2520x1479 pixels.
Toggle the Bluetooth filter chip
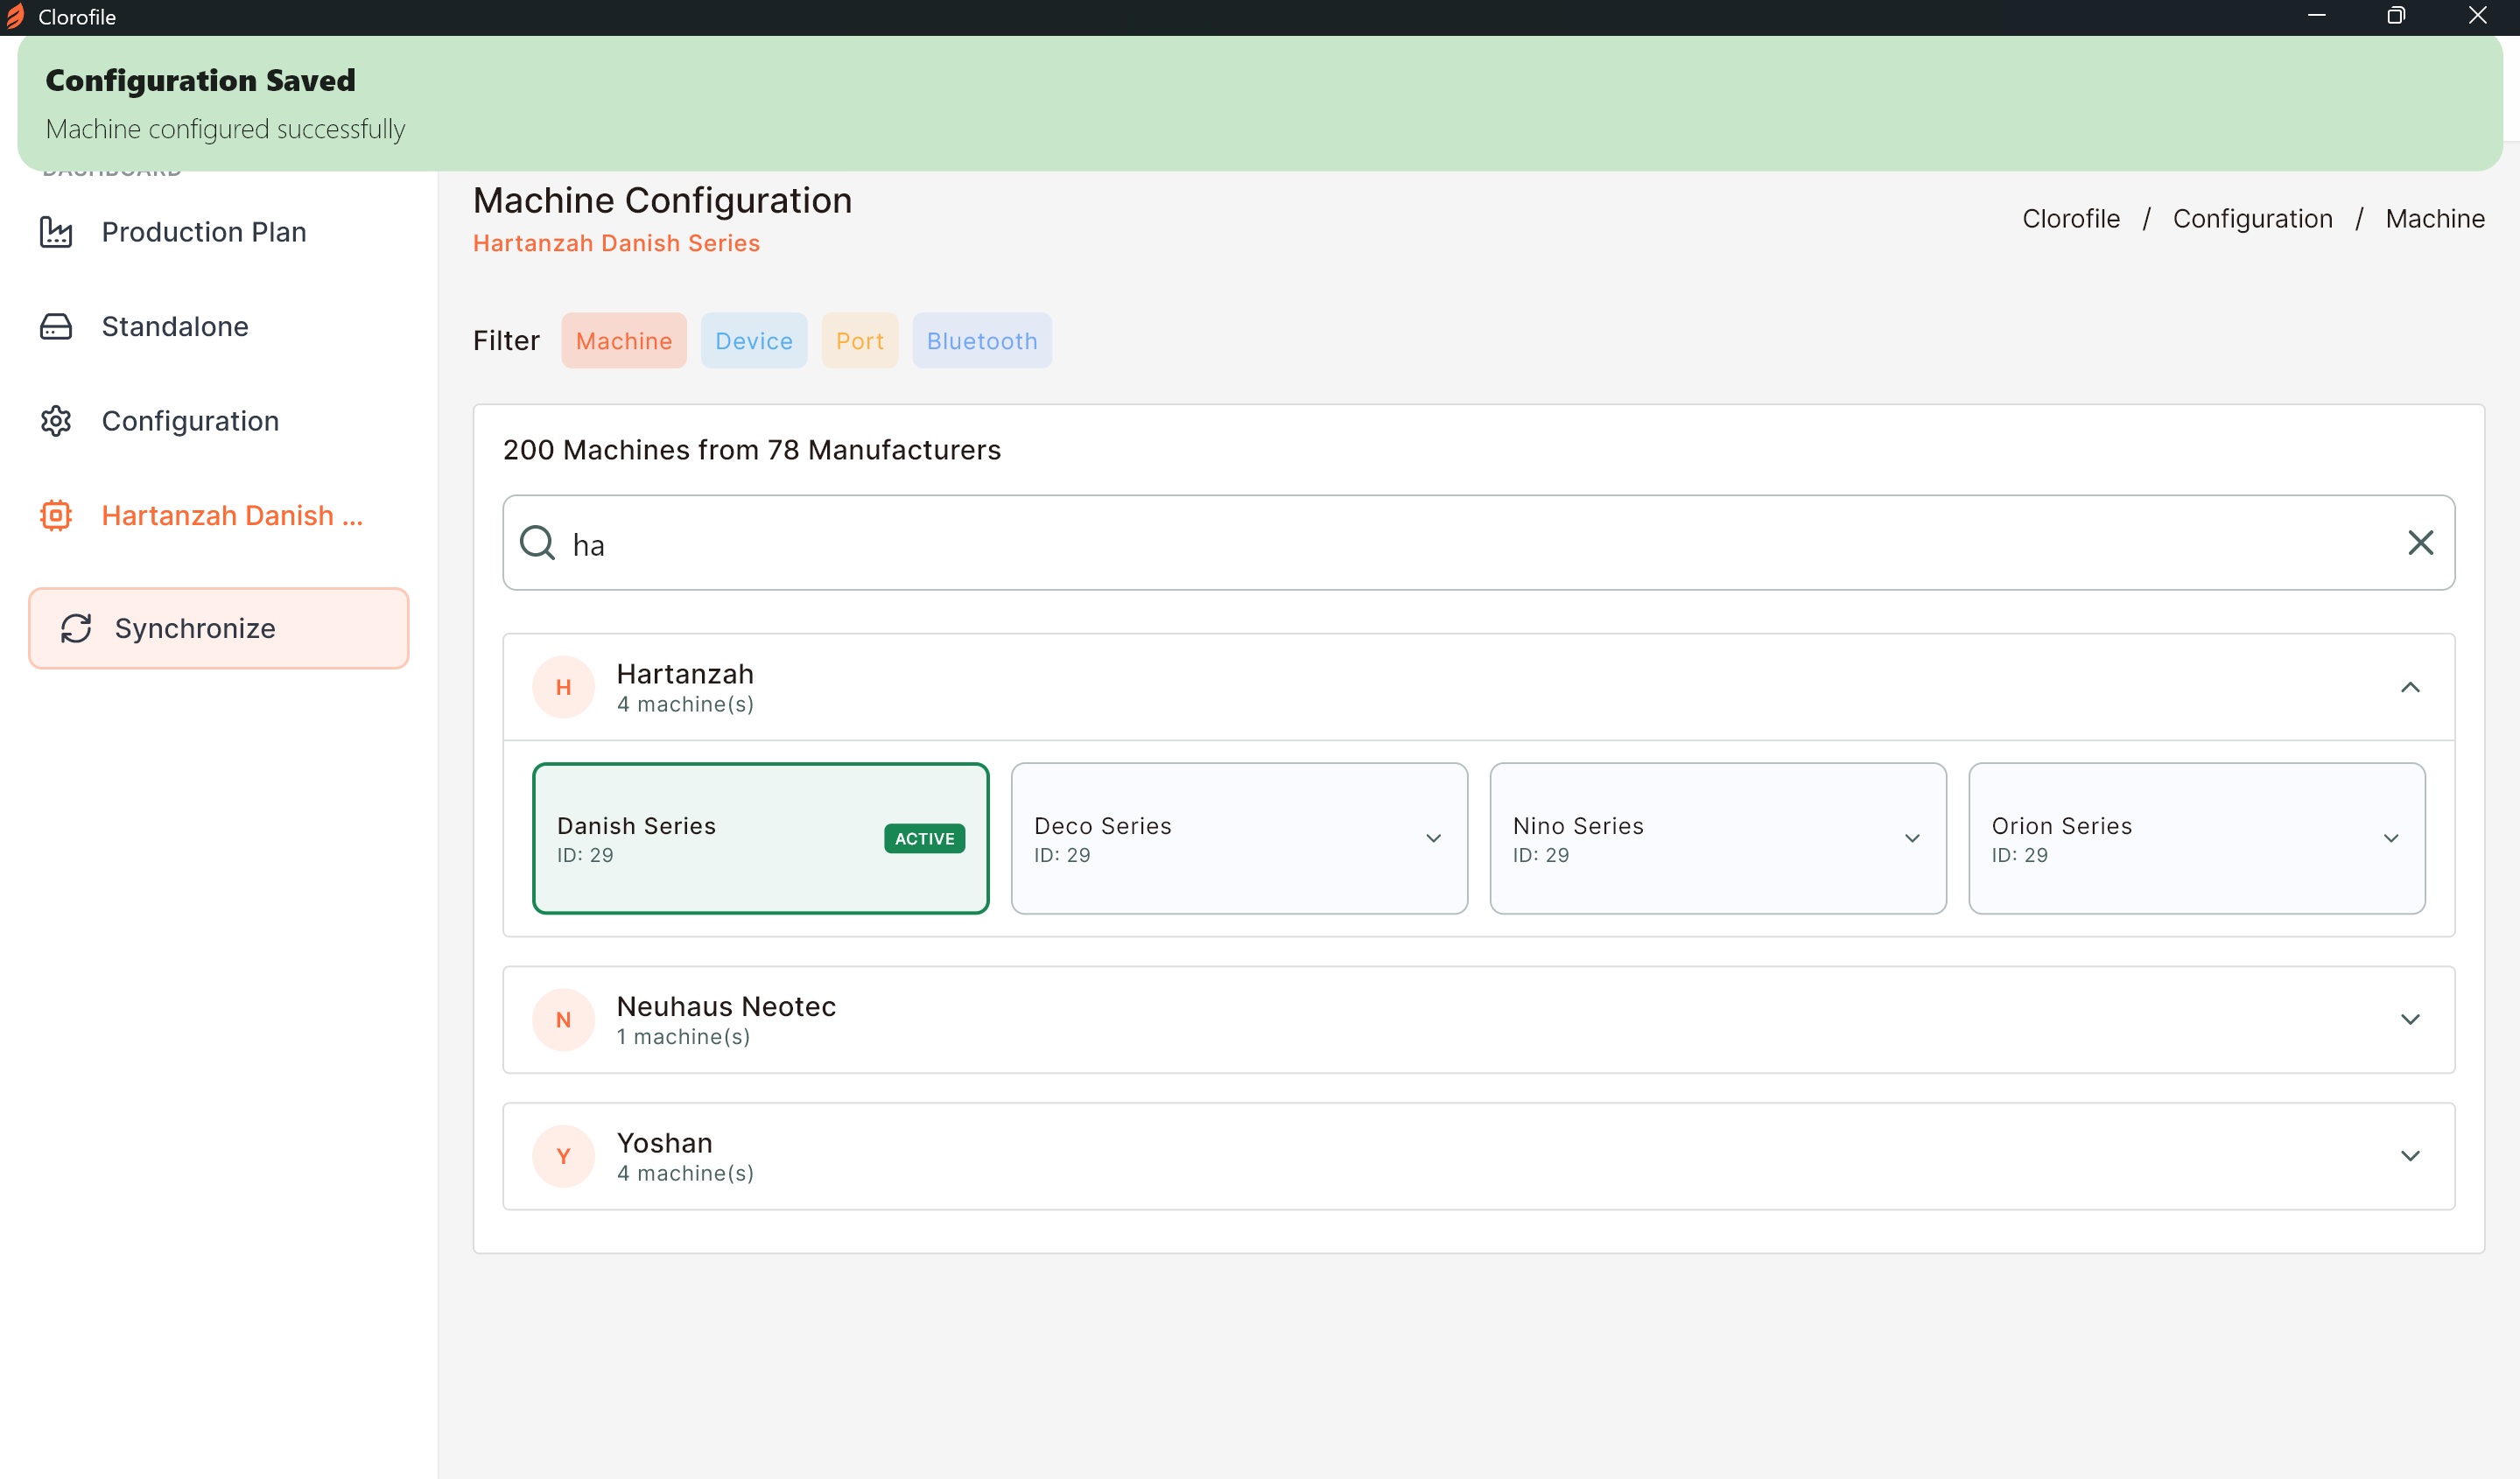[981, 341]
